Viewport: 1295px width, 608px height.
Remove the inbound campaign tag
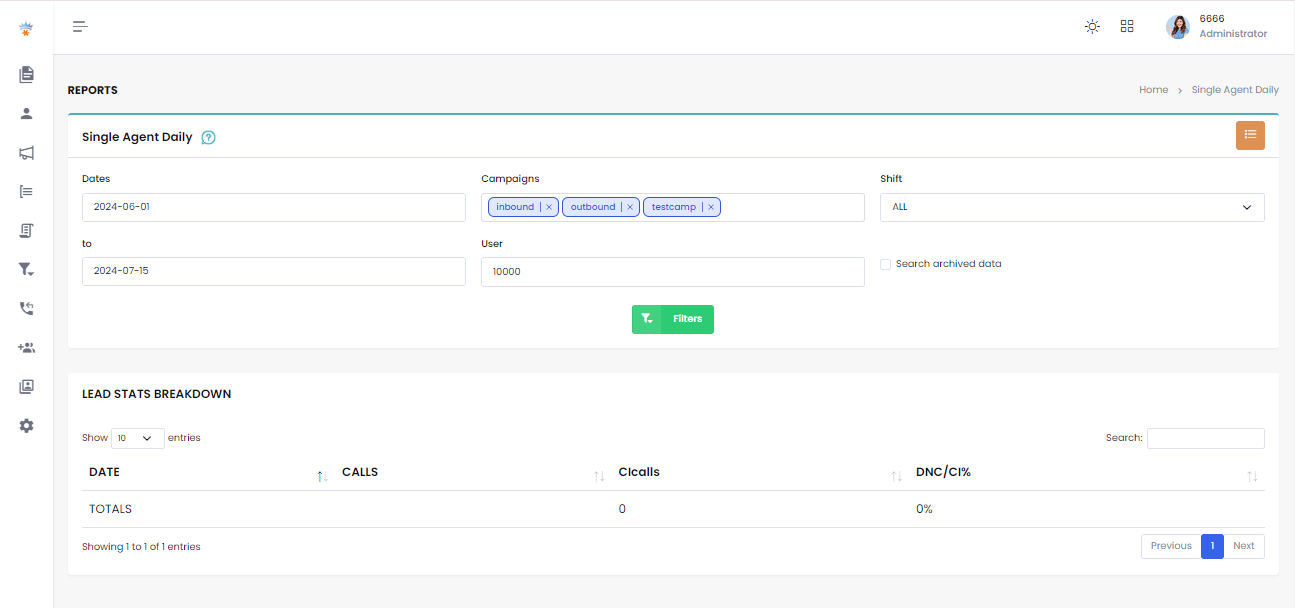tap(549, 207)
